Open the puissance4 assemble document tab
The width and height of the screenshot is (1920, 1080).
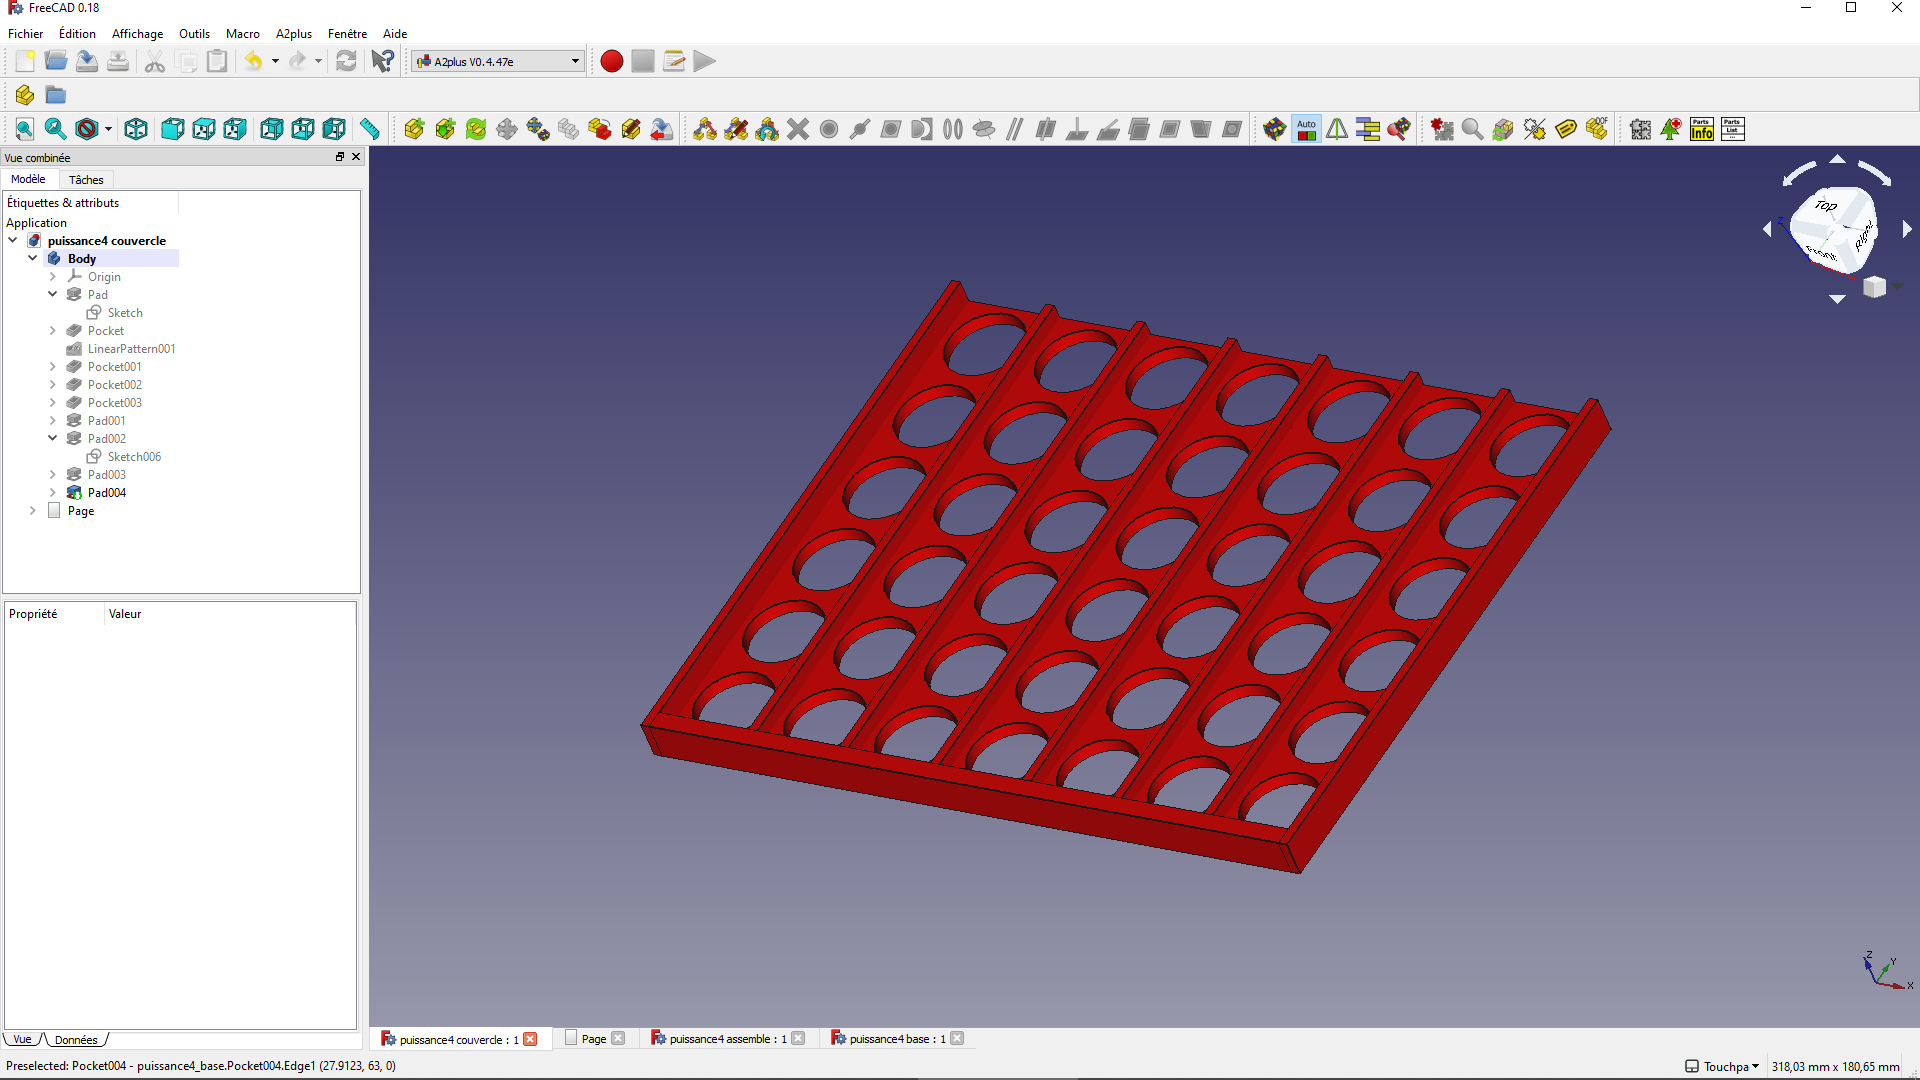728,1039
